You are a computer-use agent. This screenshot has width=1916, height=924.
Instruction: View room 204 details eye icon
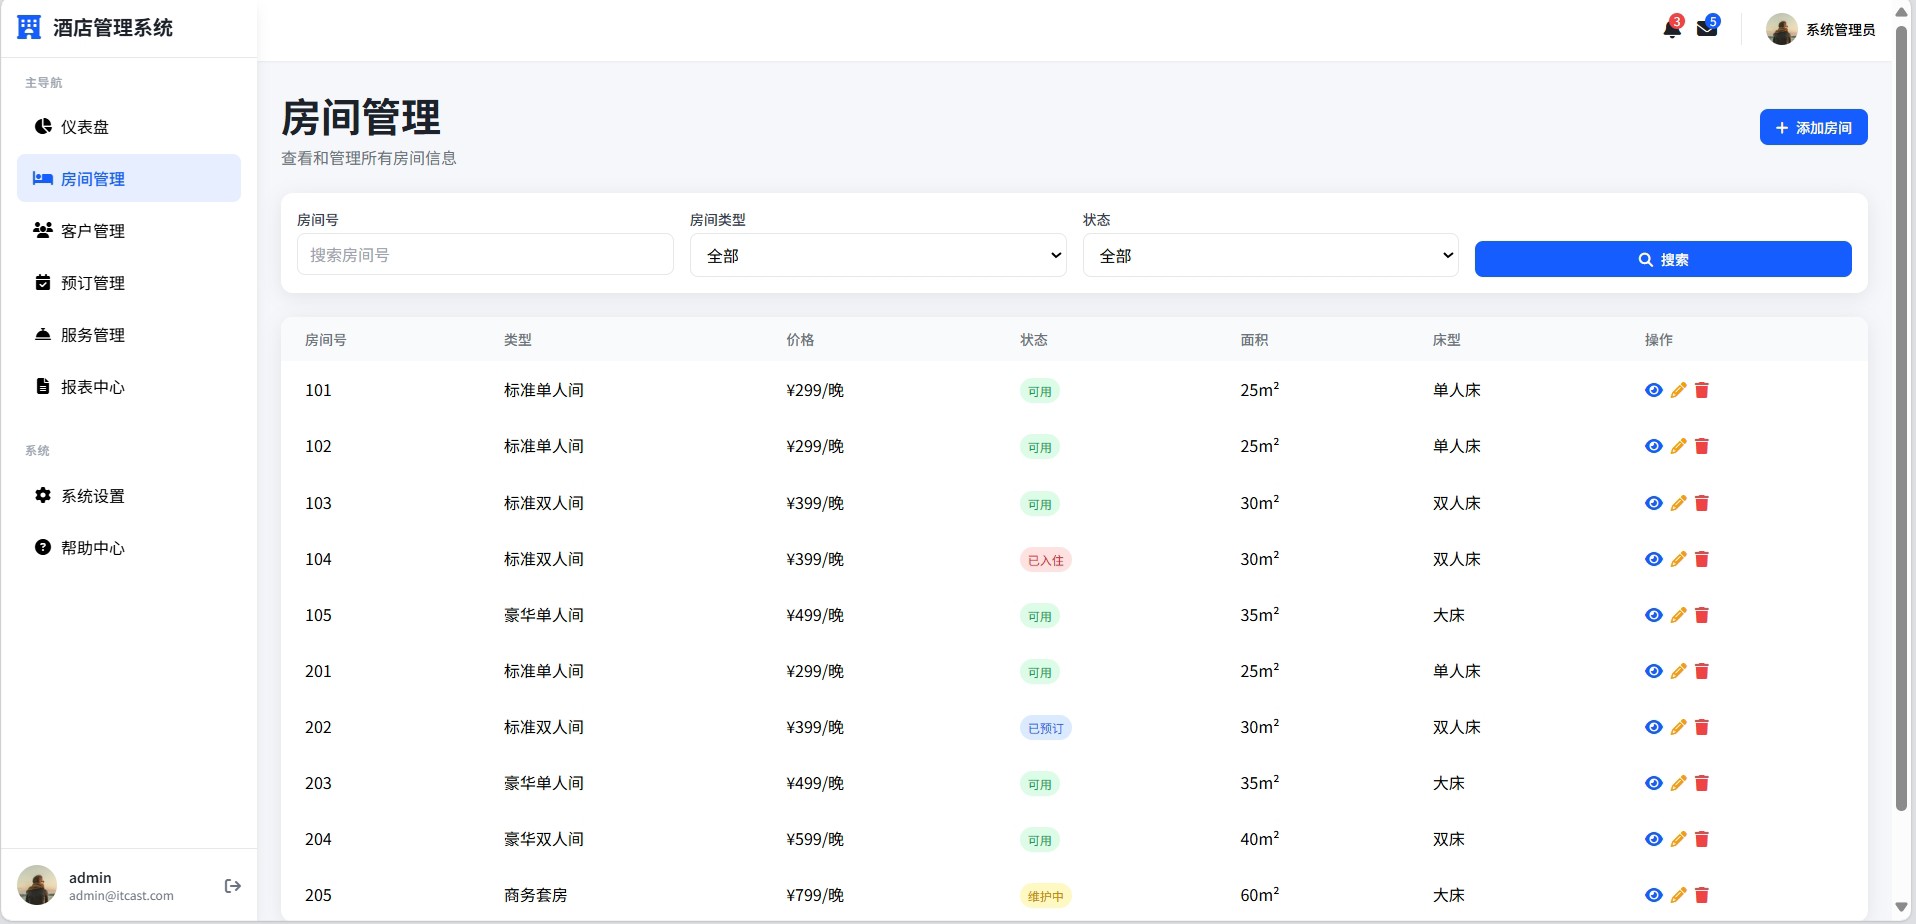coord(1653,839)
